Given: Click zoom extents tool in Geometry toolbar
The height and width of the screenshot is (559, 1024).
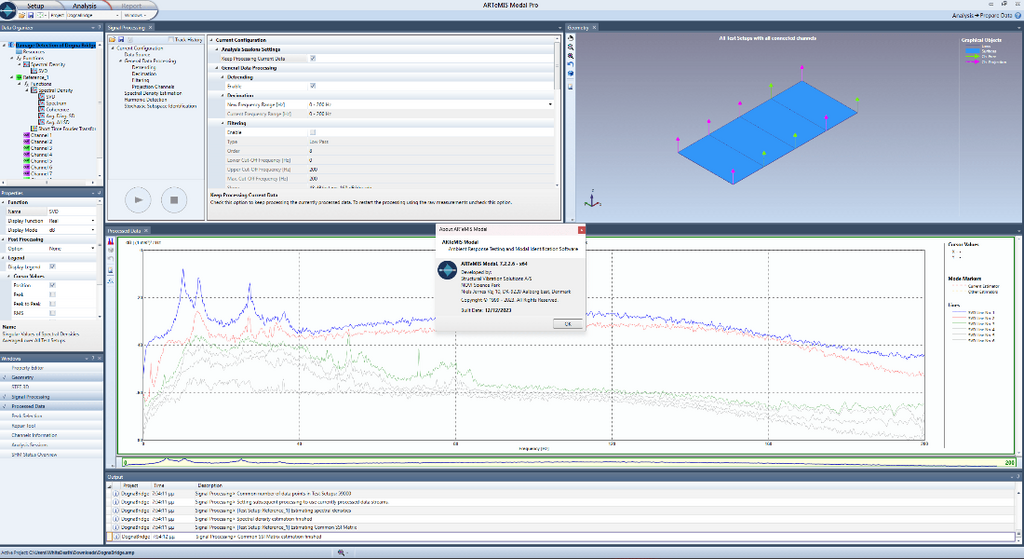Looking at the screenshot, I should coord(571,56).
